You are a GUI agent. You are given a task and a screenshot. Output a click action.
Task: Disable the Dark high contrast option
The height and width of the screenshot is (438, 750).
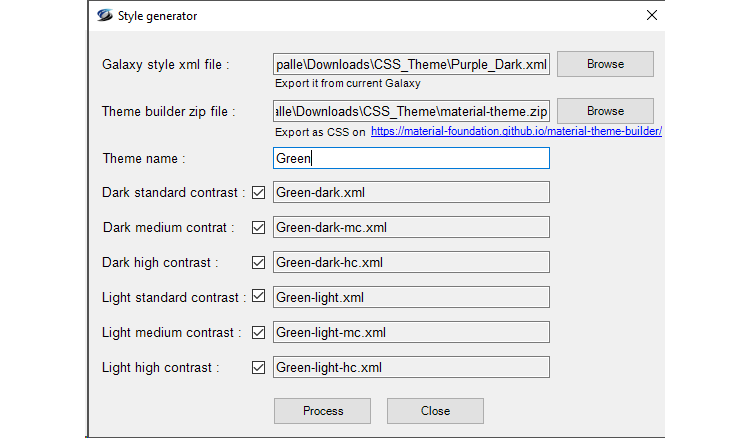259,263
